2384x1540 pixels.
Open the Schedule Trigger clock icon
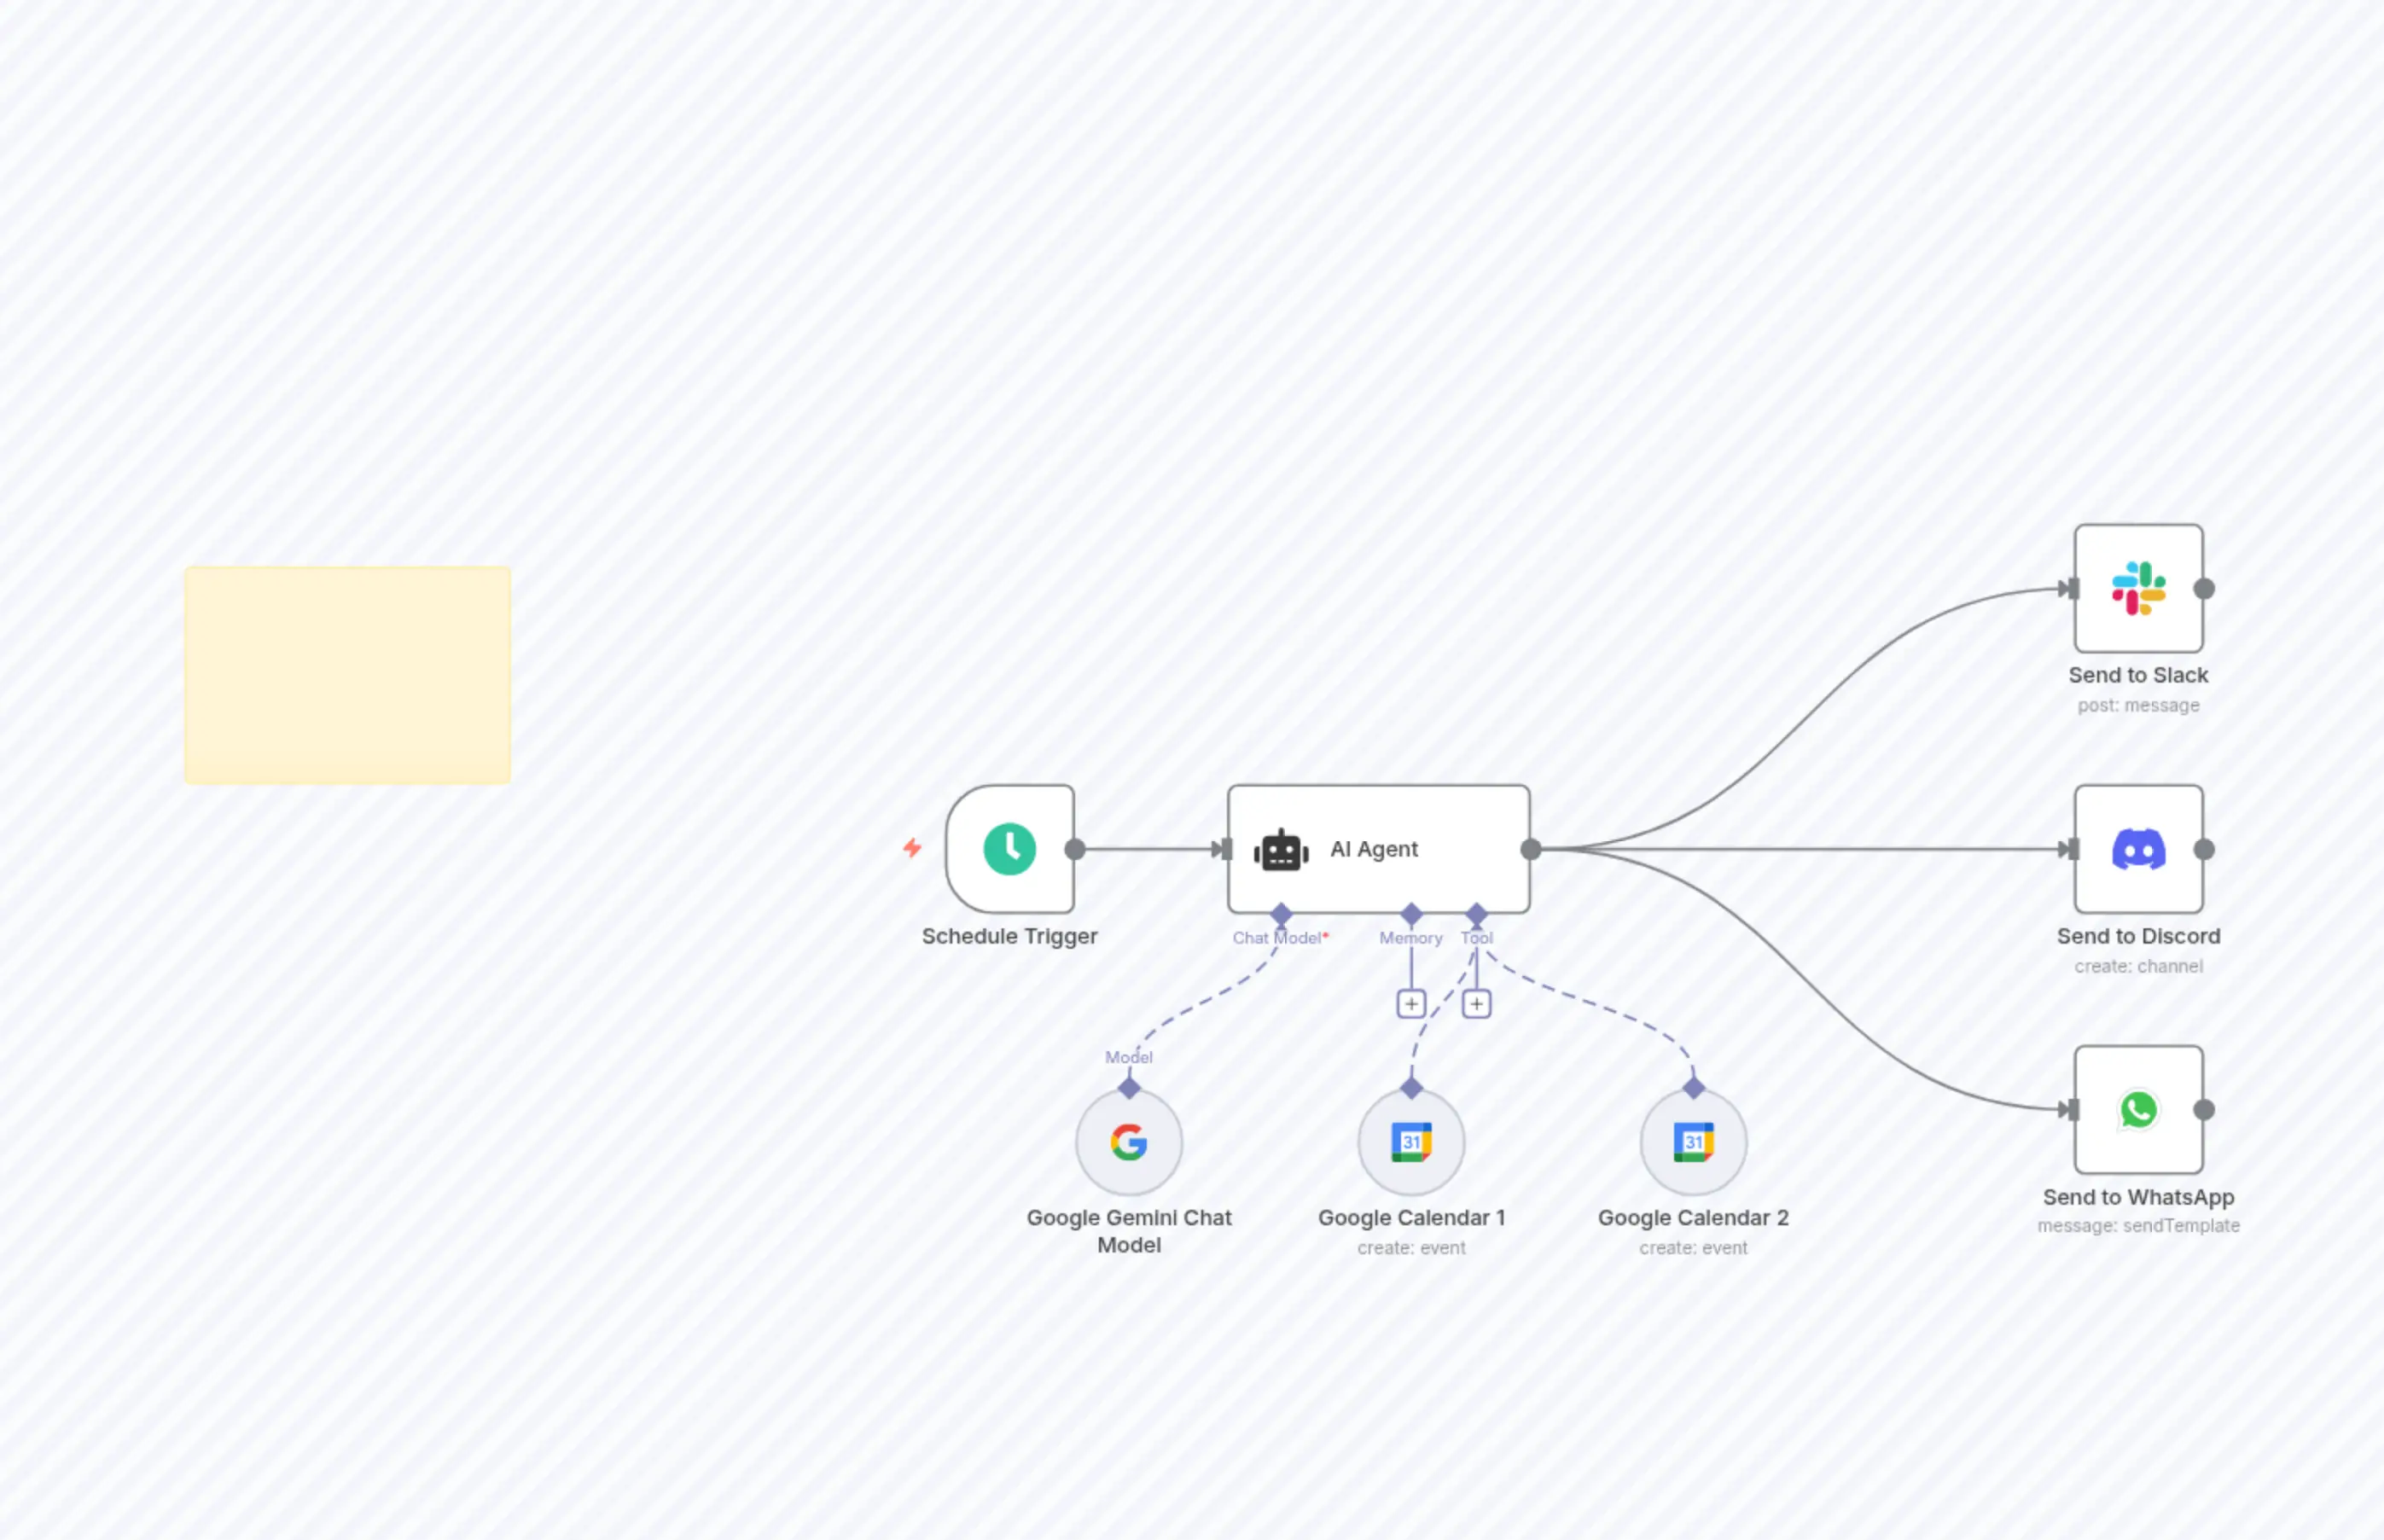[1010, 848]
